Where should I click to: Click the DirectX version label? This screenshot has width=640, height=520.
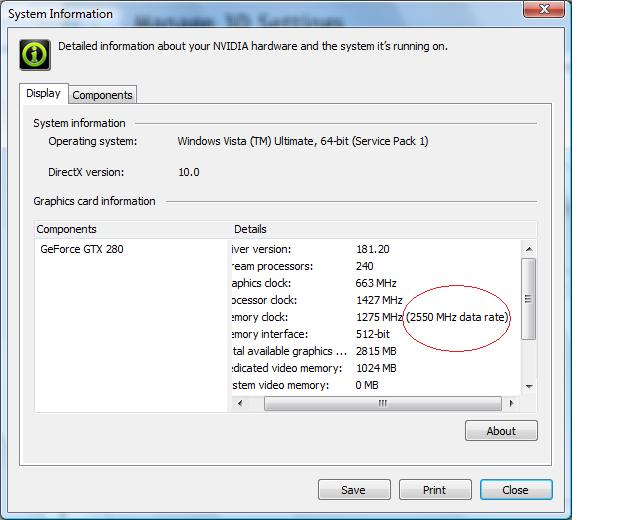tap(86, 172)
